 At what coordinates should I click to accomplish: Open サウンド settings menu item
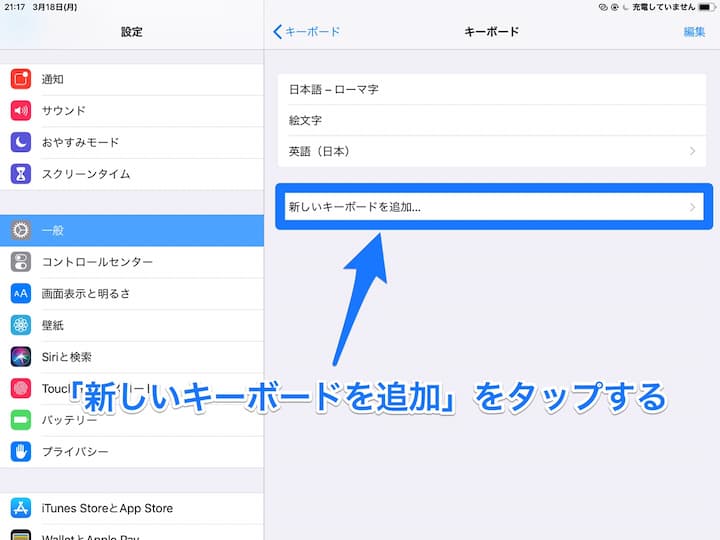132,111
